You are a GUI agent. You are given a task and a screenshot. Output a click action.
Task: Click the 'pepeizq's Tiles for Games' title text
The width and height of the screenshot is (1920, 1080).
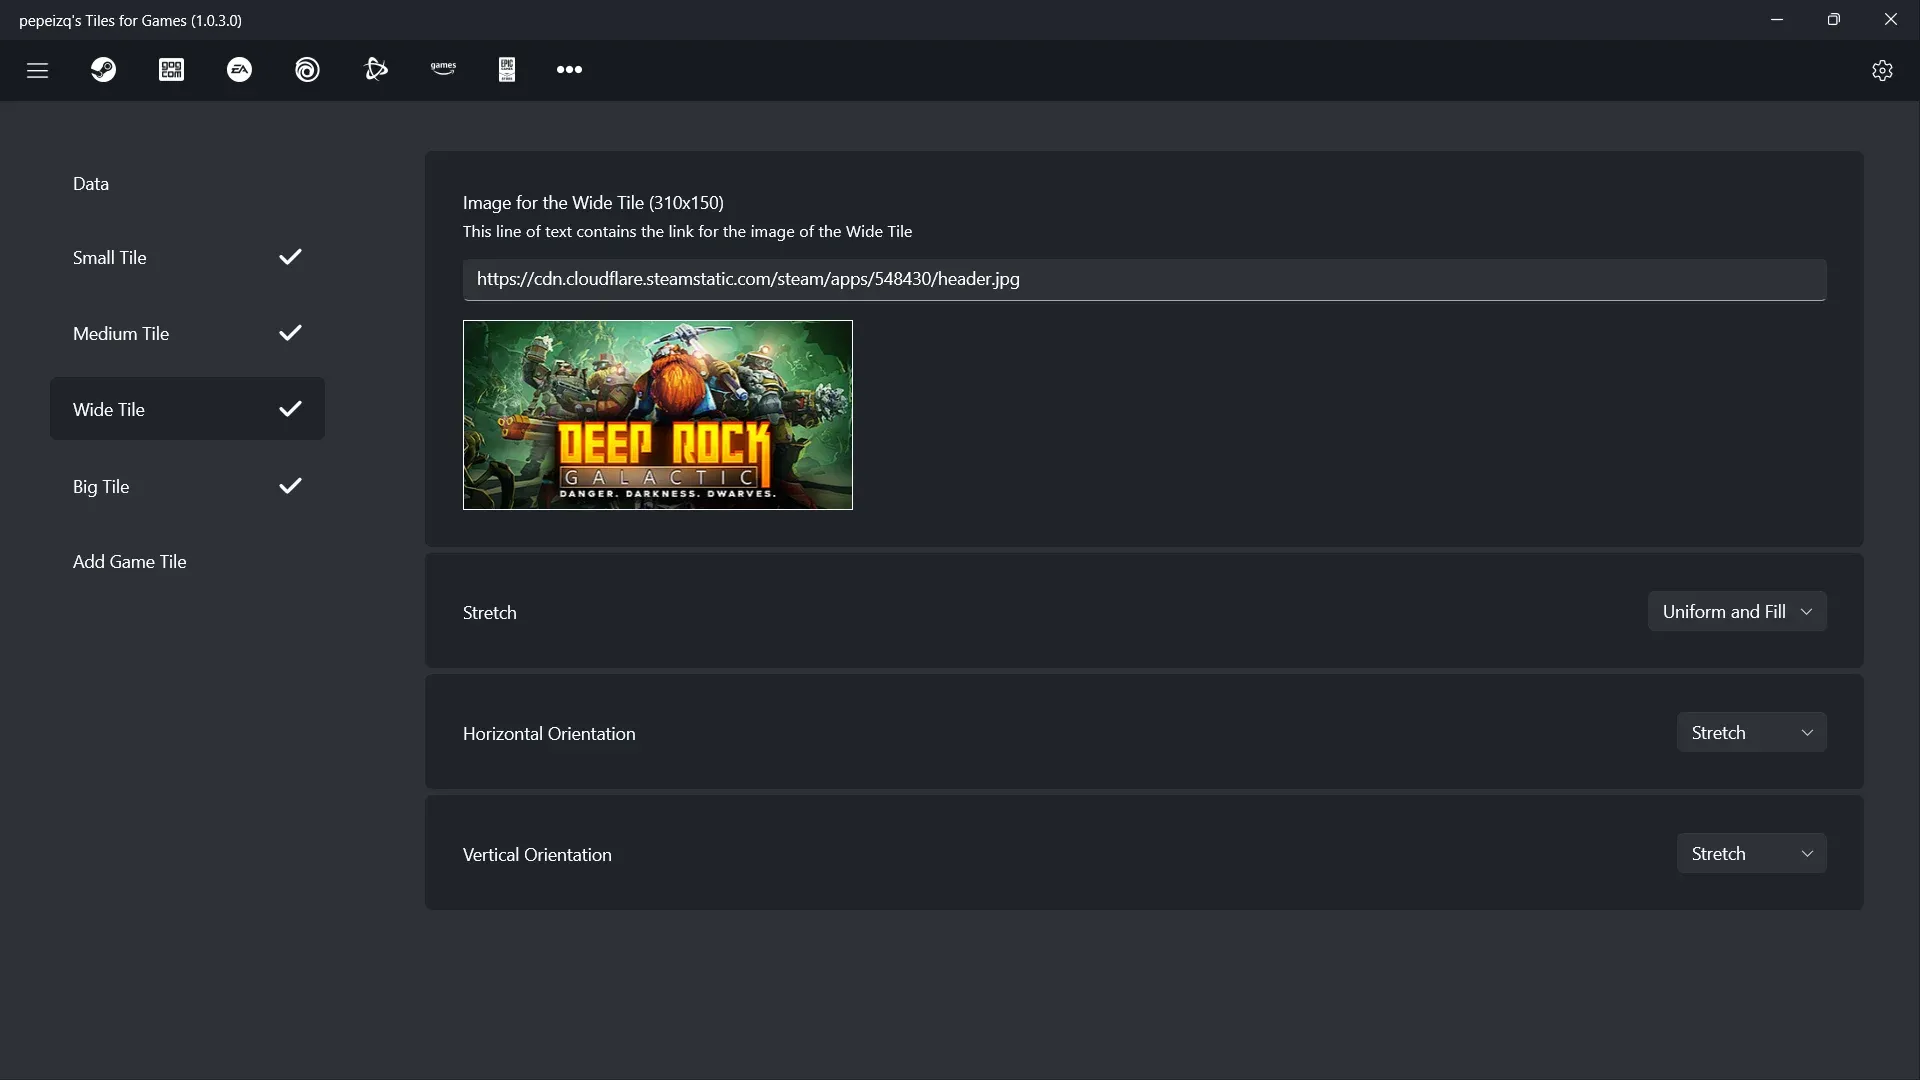point(130,20)
